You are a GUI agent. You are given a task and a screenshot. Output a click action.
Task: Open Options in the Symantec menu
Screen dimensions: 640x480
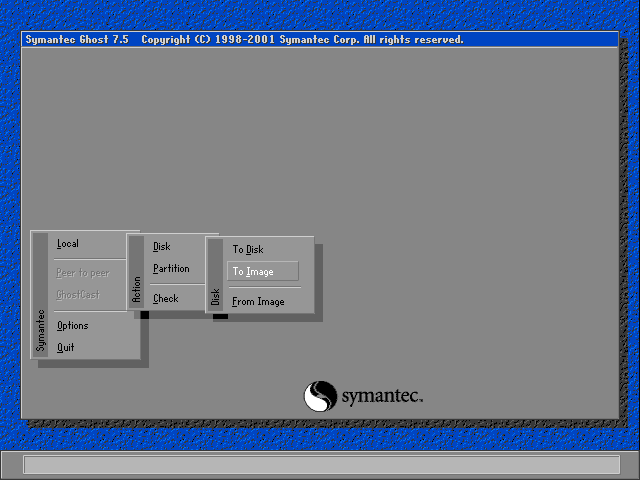click(73, 325)
